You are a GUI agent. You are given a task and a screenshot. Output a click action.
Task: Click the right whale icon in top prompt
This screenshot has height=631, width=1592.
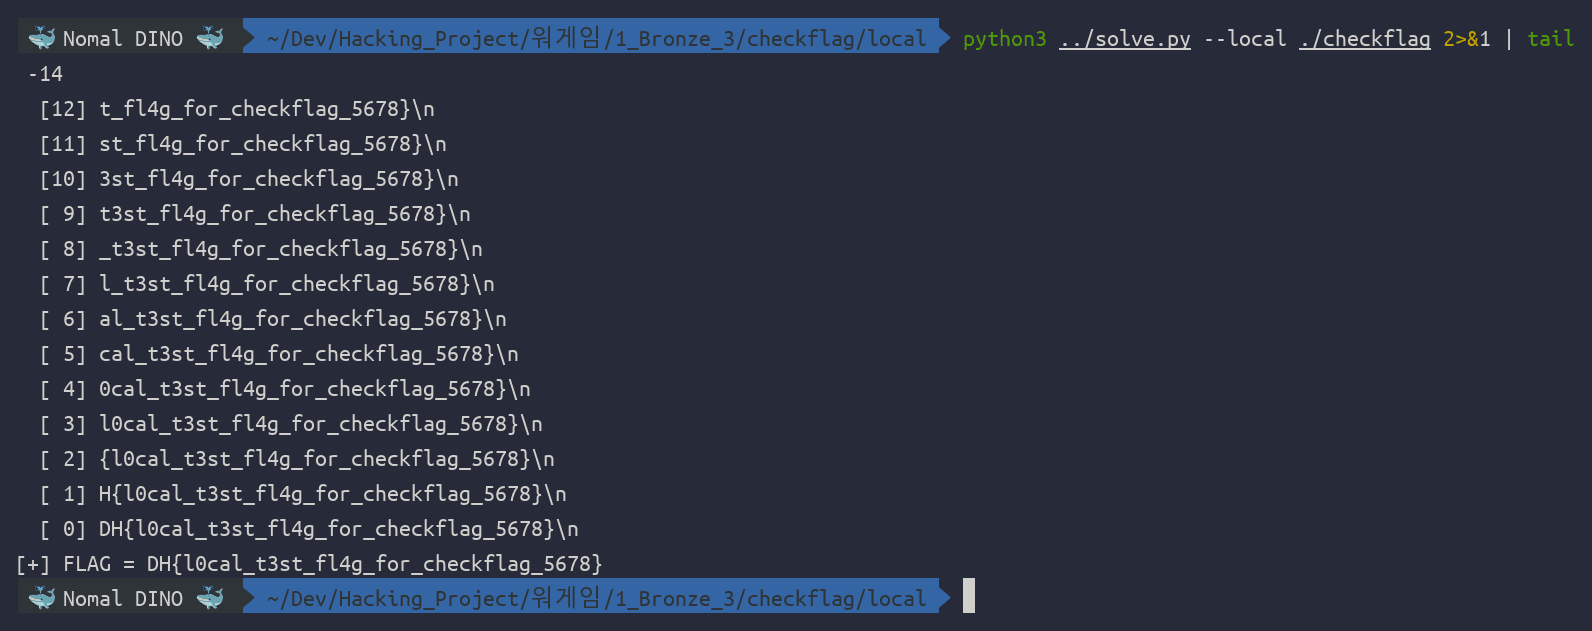coord(210,38)
